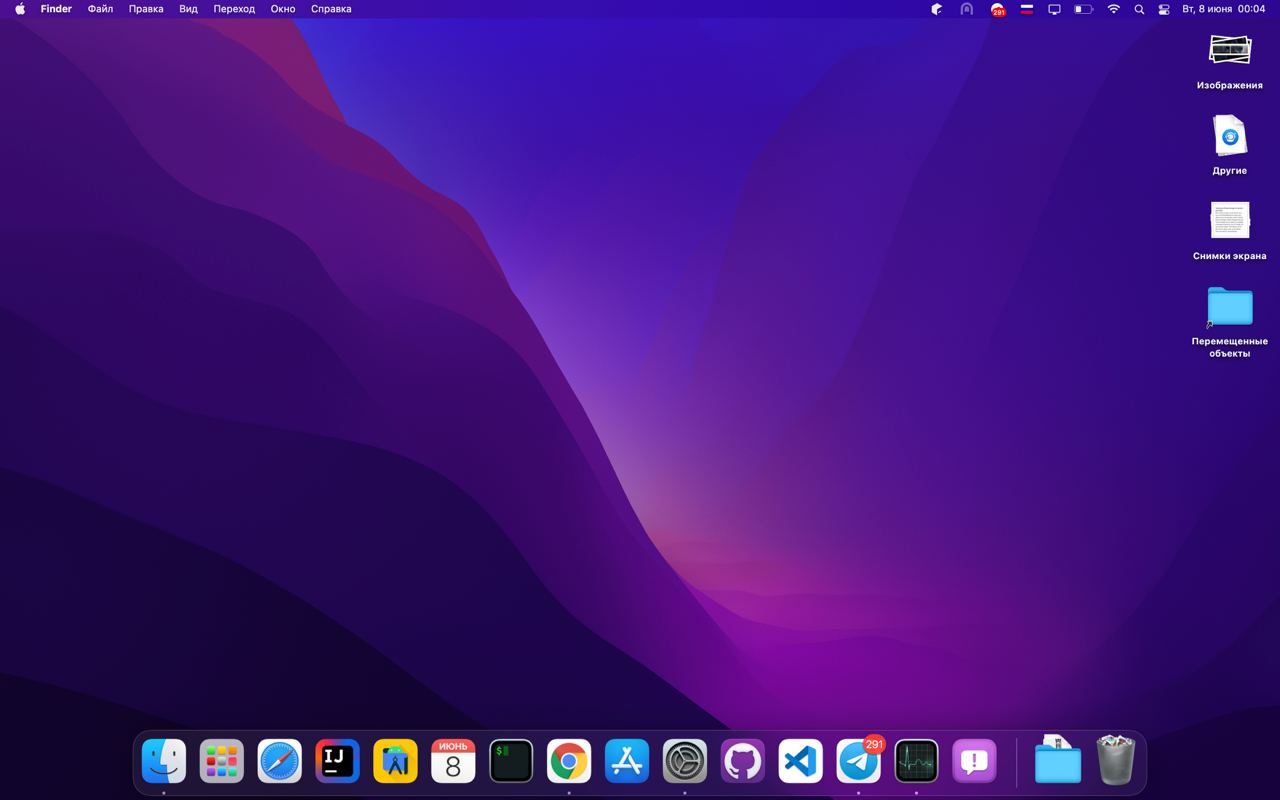The image size is (1280, 800).
Task: Open Activity Monitor in the Dock
Action: tap(916, 761)
